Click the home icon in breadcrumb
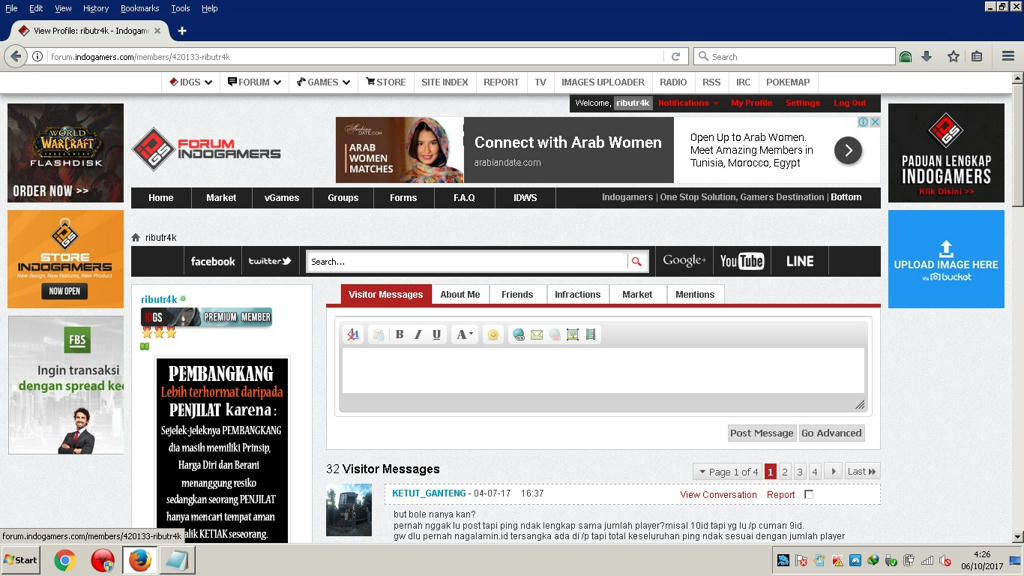 [x=136, y=237]
